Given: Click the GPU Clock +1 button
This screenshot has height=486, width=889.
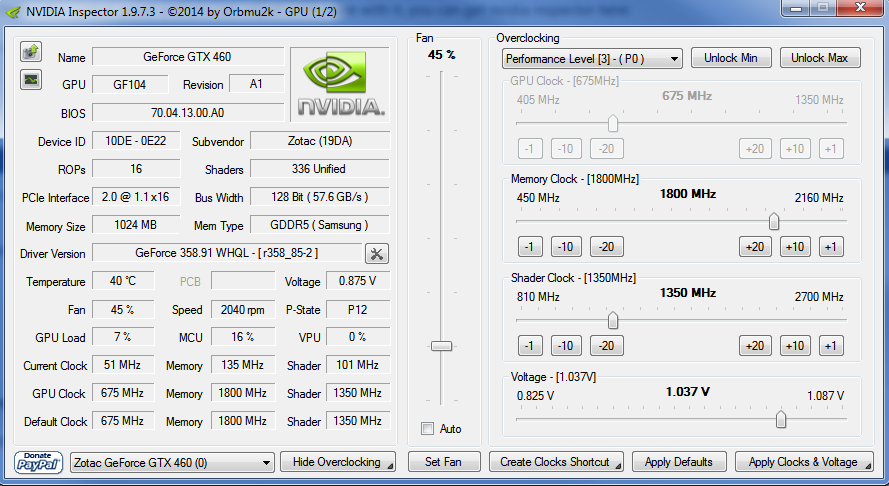Looking at the screenshot, I should (831, 149).
